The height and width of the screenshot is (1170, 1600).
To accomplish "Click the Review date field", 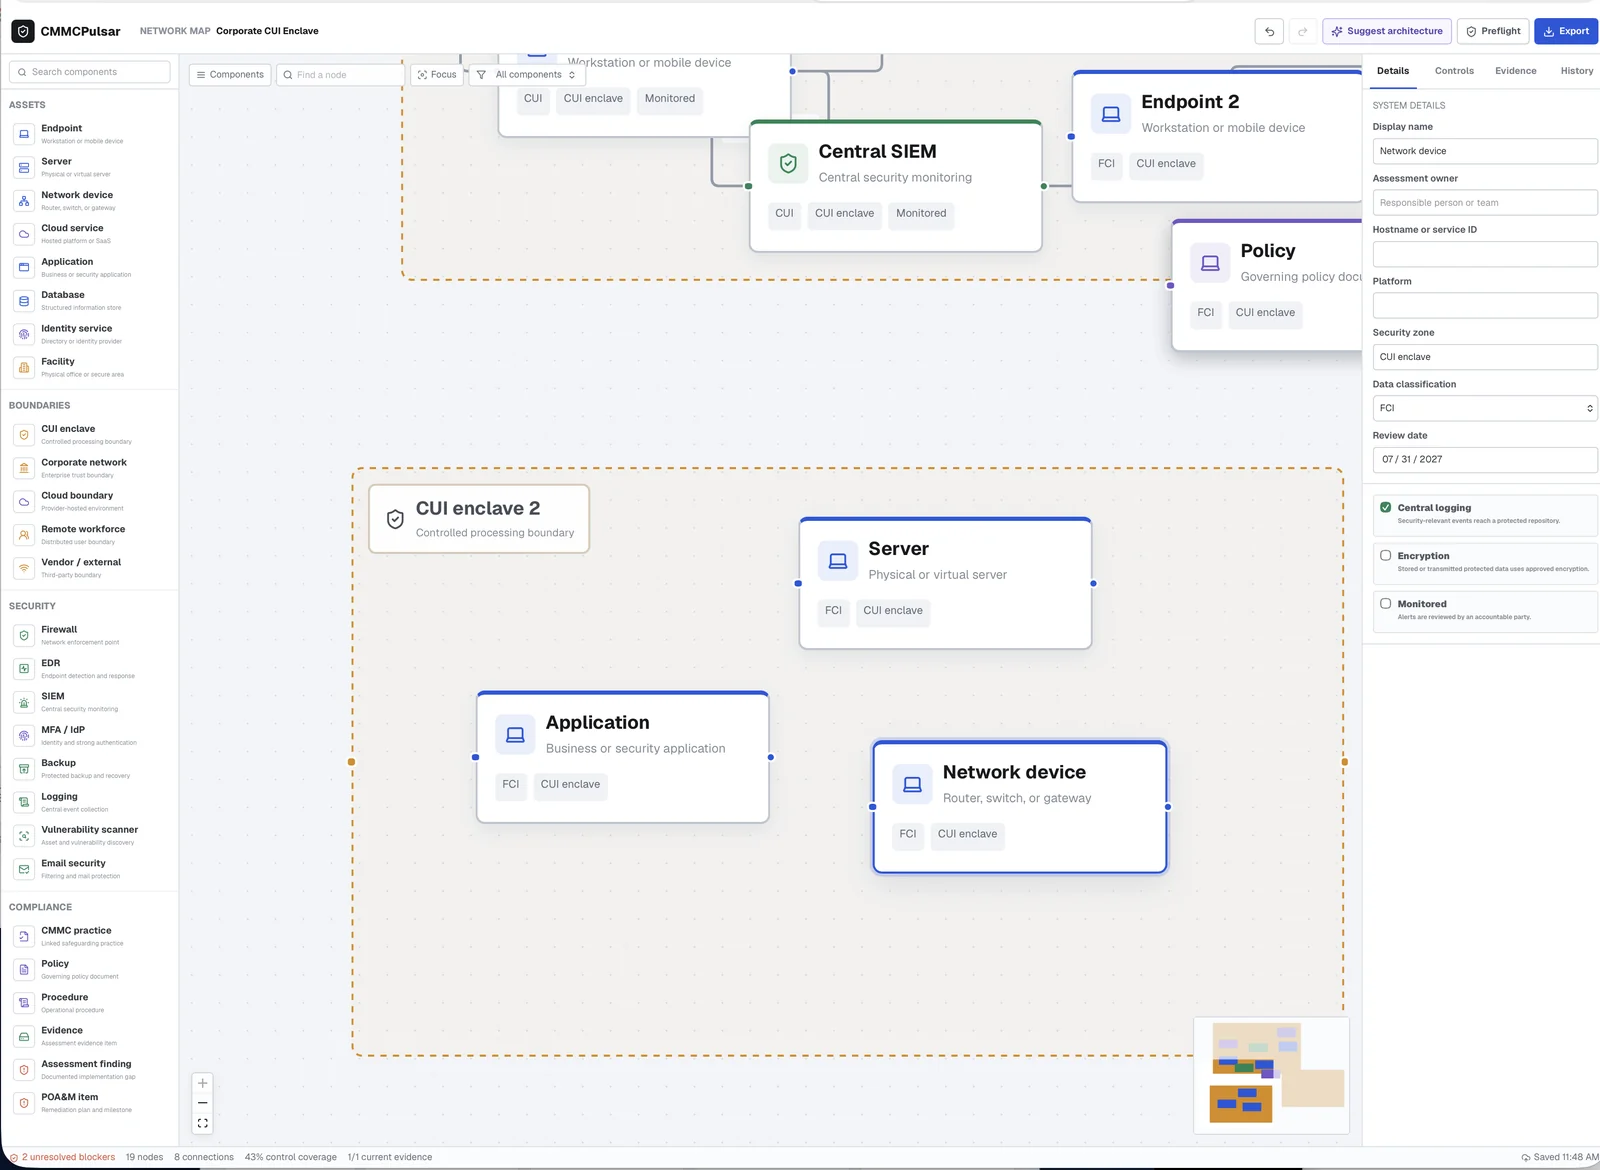I will (1485, 459).
